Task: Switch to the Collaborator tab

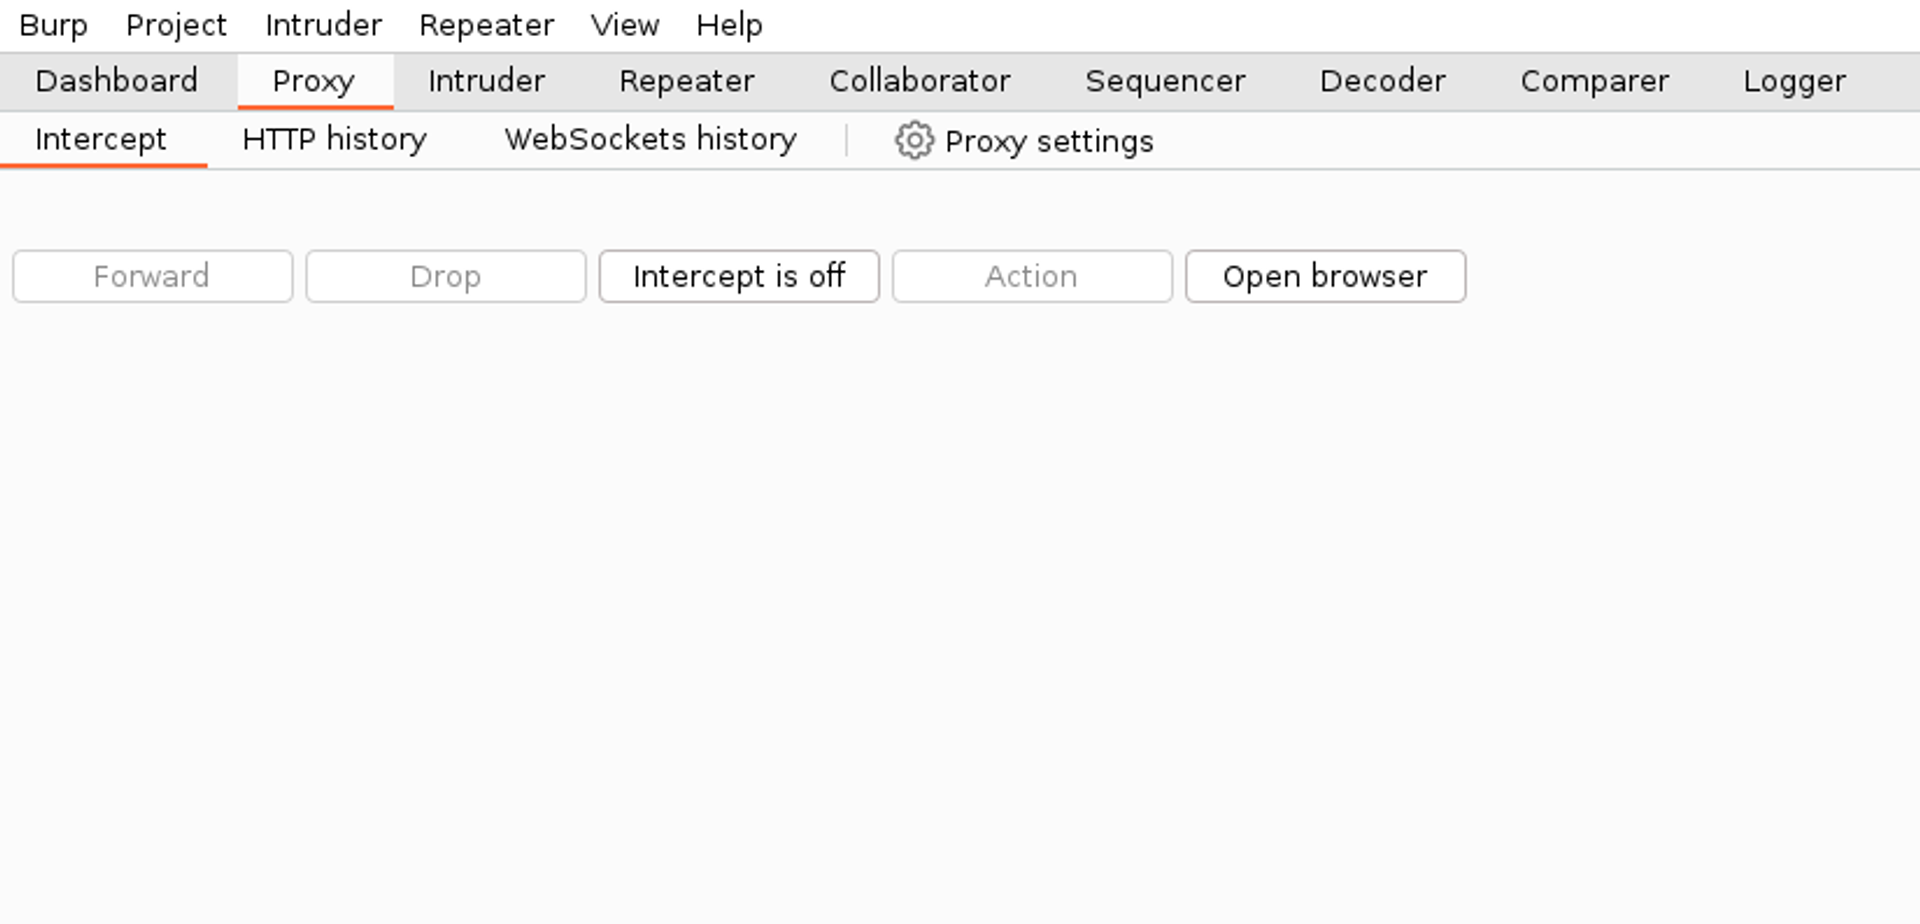Action: pyautogui.click(x=920, y=81)
